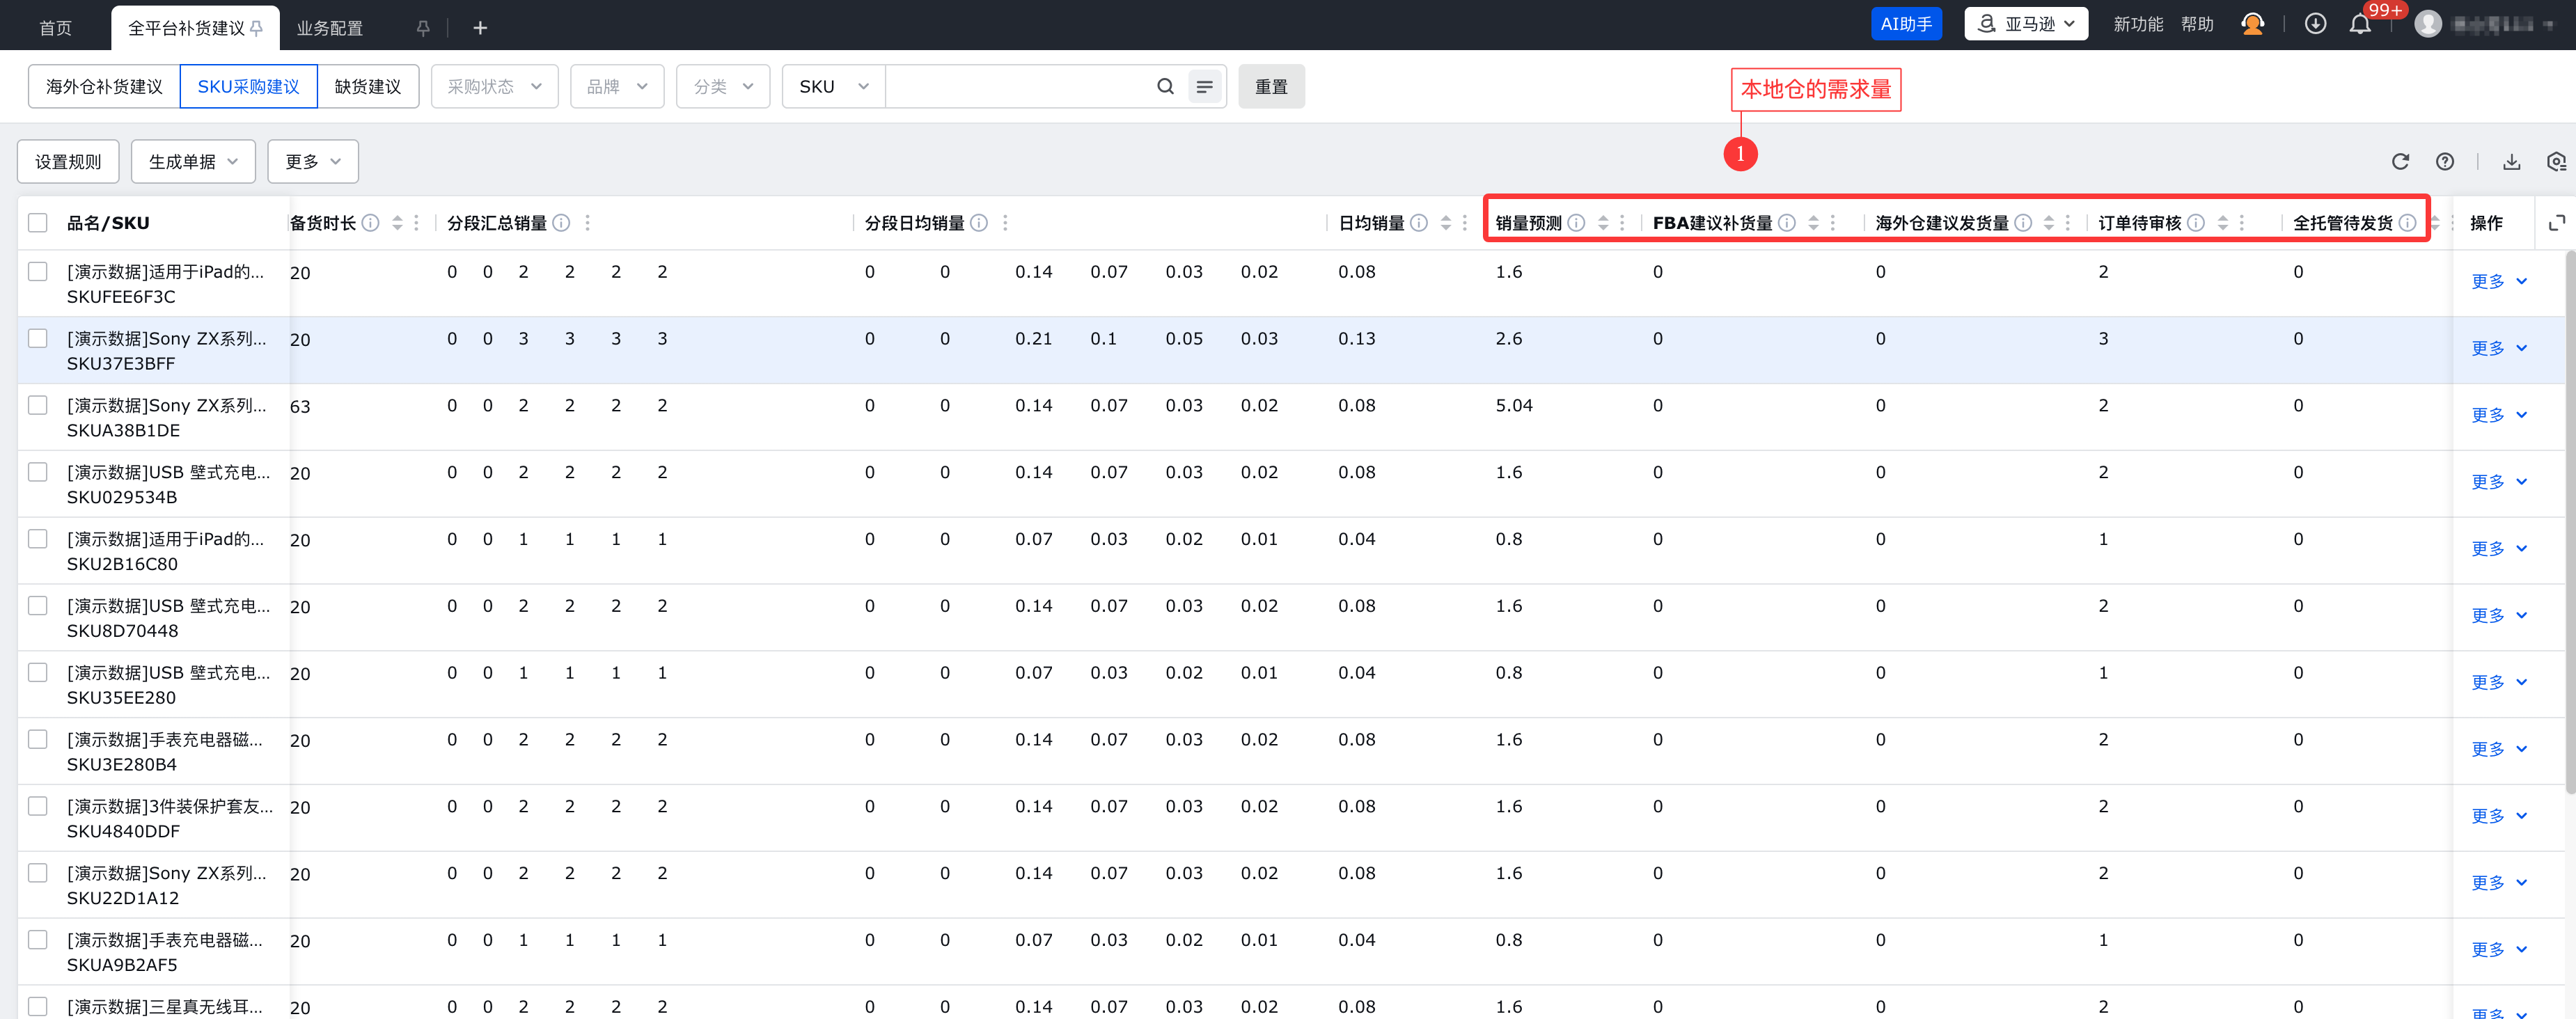Viewport: 2576px width, 1019px height.
Task: Open the 亚马逊 platform selector
Action: tap(2026, 24)
